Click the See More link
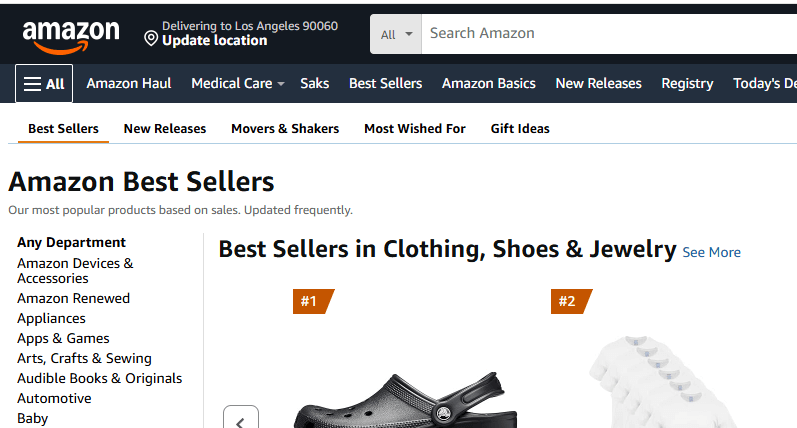 pos(711,252)
